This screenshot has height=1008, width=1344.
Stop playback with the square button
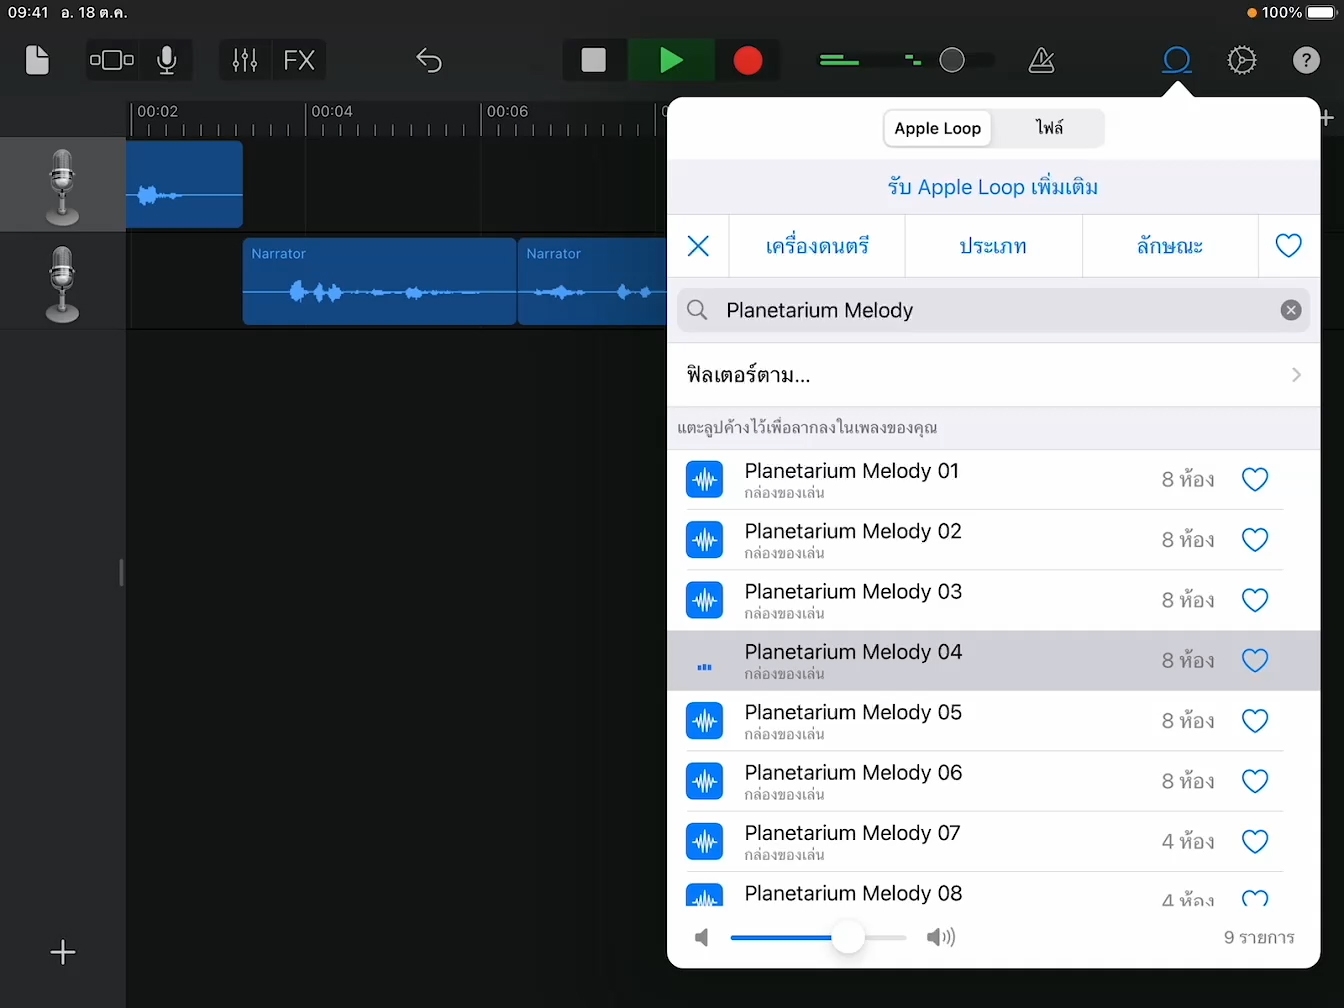coord(594,60)
